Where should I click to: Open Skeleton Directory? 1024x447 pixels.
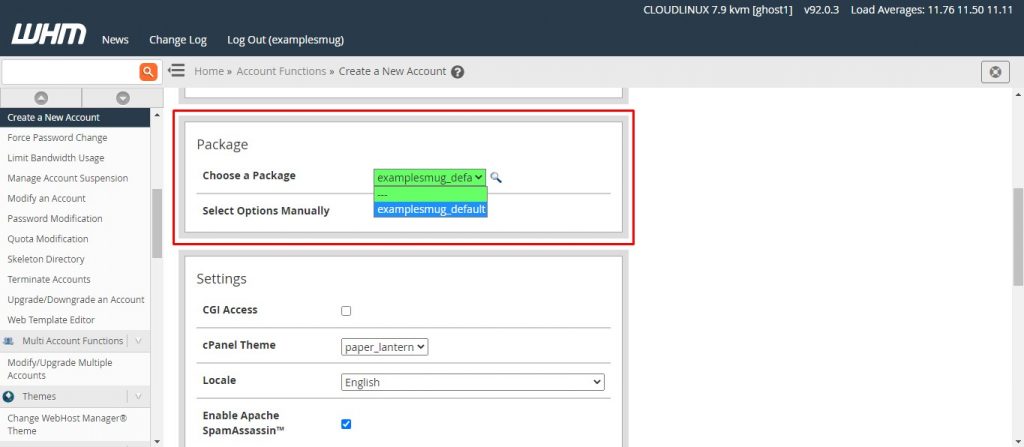tap(46, 259)
